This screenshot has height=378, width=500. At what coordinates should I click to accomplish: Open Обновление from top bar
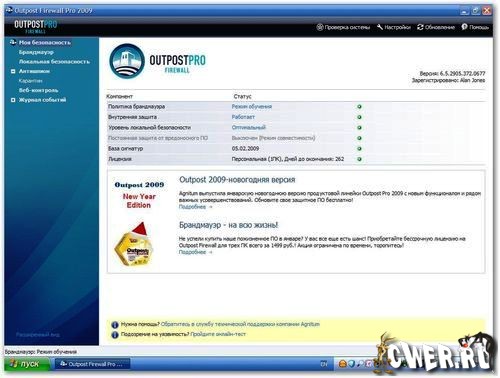(x=440, y=27)
